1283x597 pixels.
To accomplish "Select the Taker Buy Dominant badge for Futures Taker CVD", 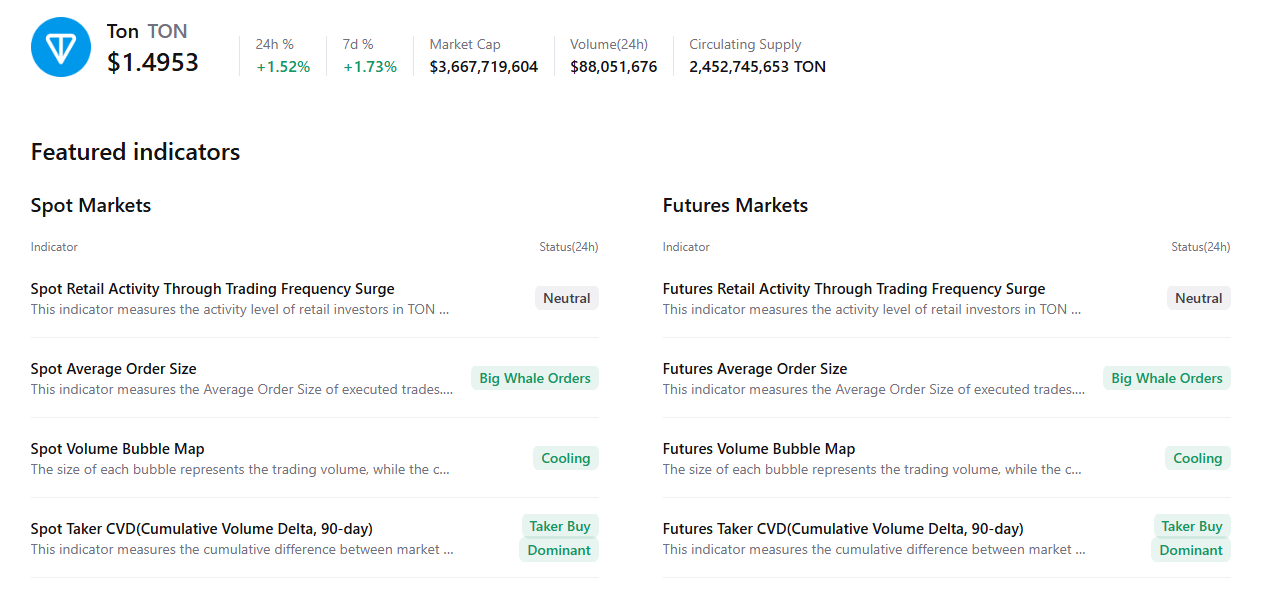I will 1190,537.
